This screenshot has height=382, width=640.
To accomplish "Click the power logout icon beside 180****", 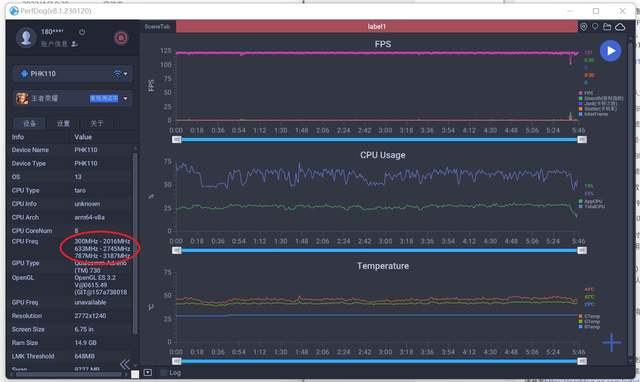I will (x=82, y=32).
